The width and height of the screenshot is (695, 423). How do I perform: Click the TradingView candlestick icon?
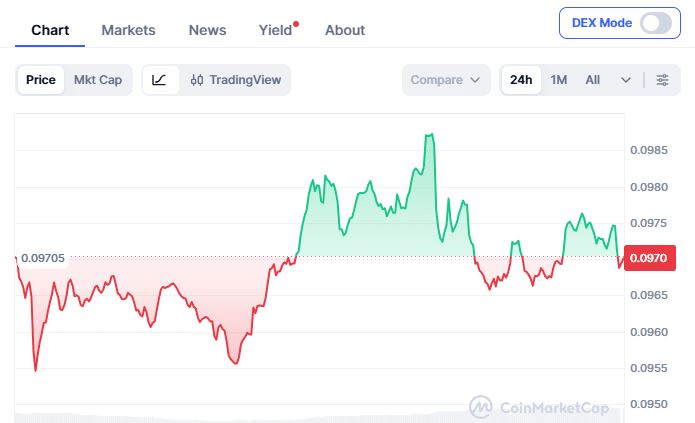(x=197, y=80)
